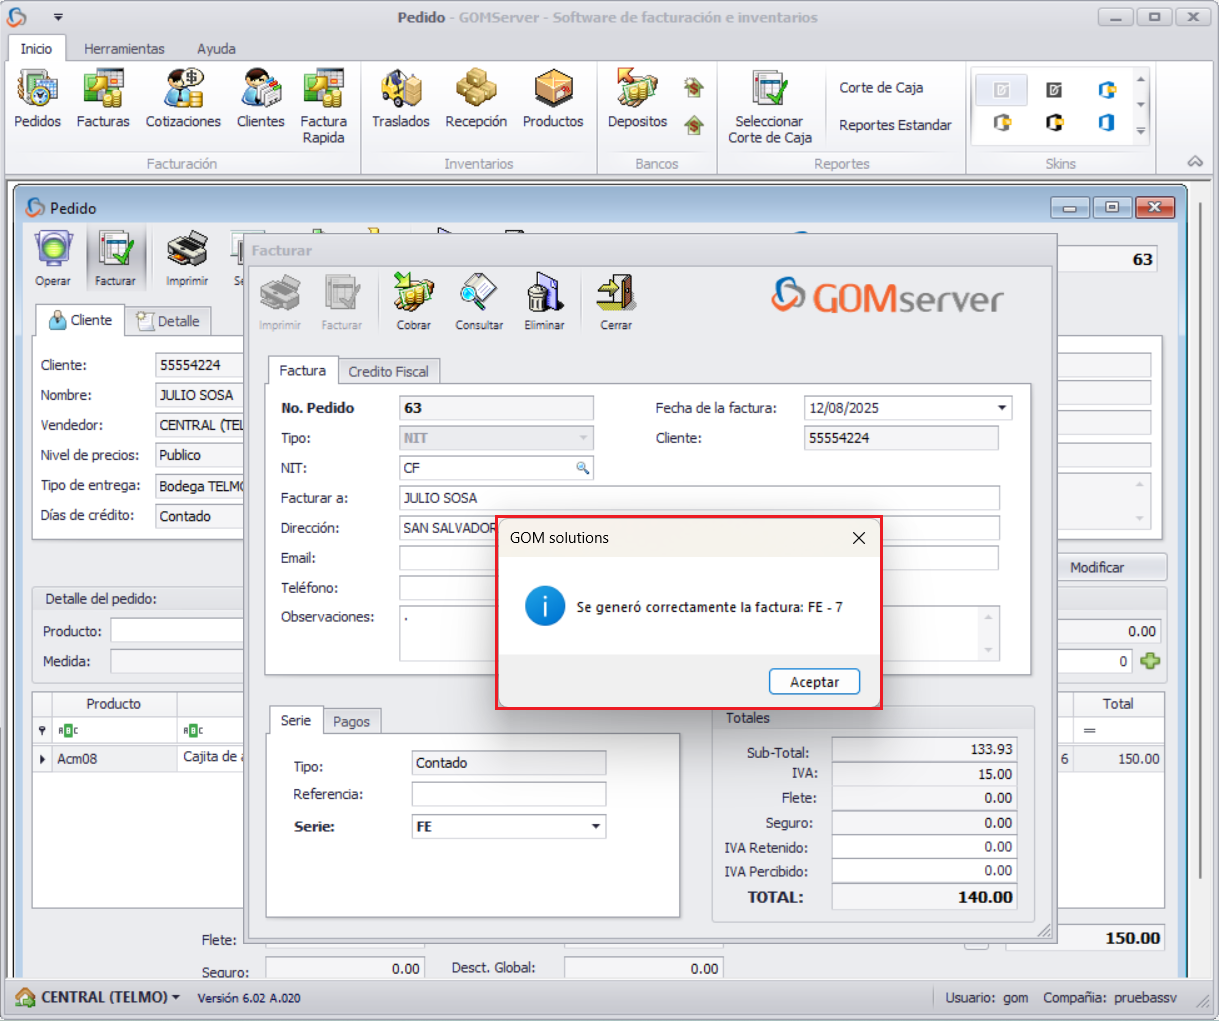Click the NIT lookup magnifier

tap(582, 468)
